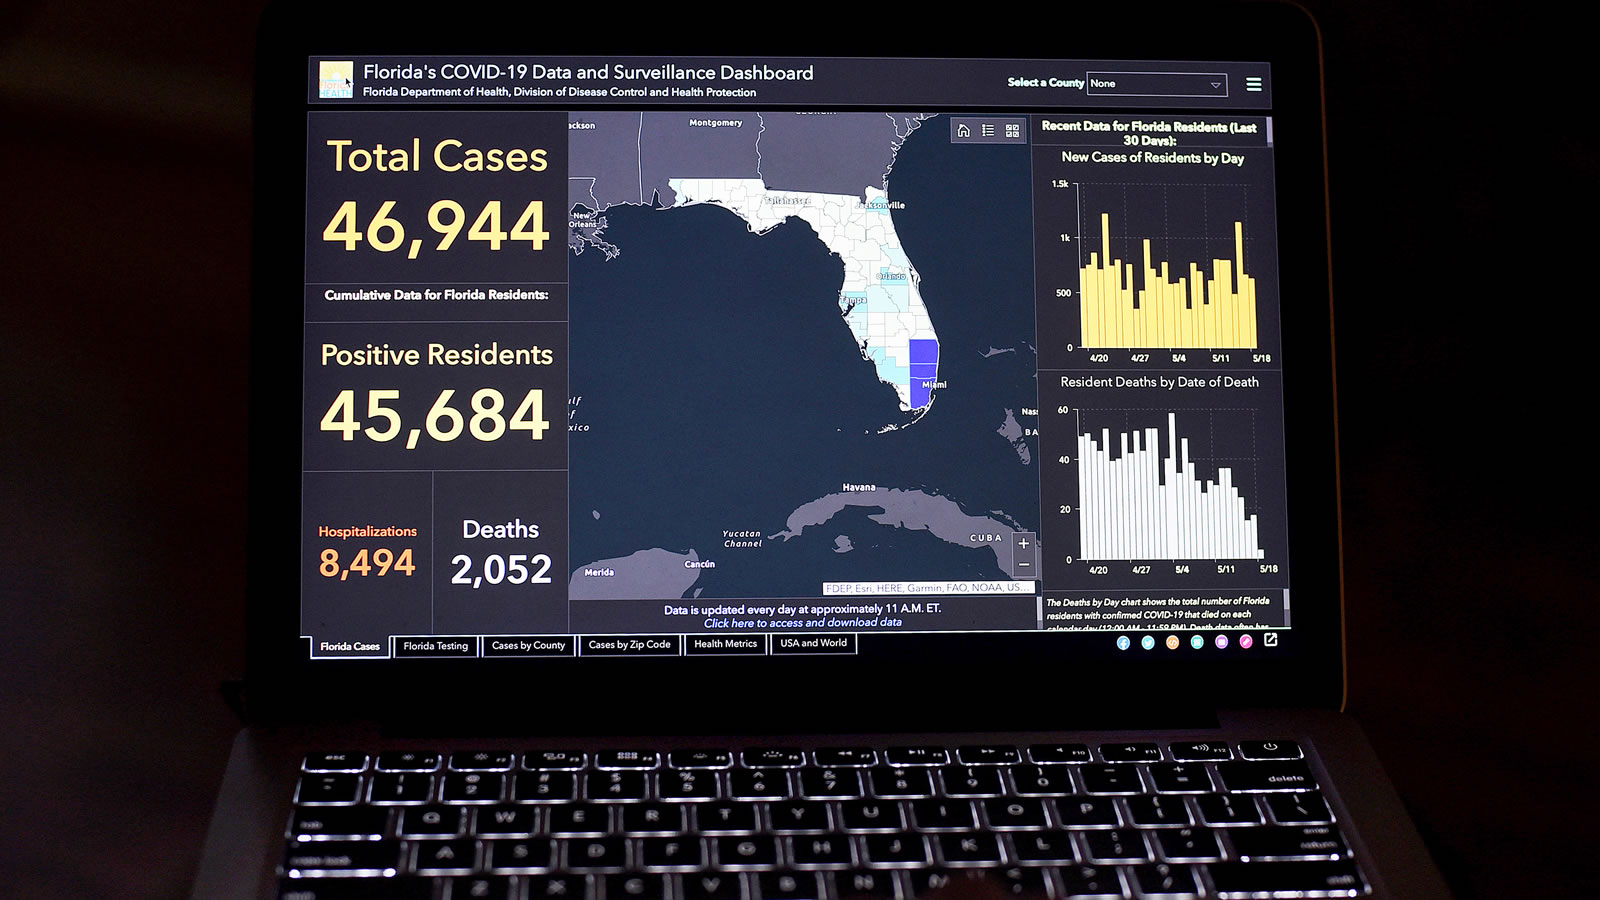This screenshot has height=900, width=1600.
Task: Click the map home extent icon
Action: (x=963, y=130)
